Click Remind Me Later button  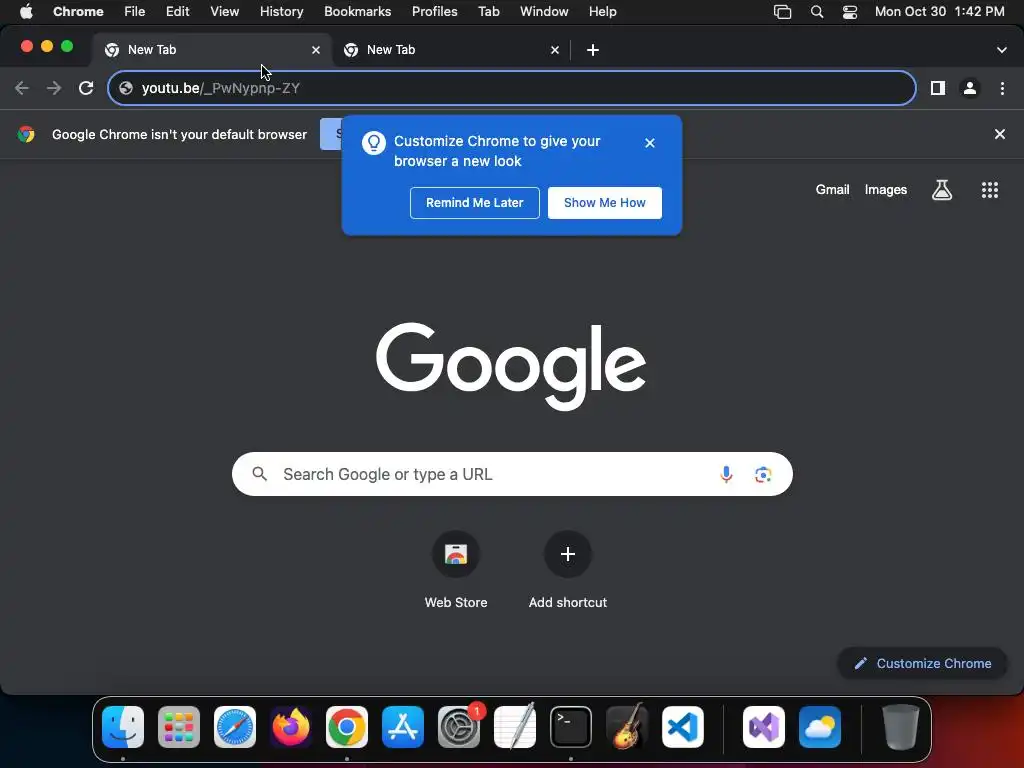475,203
